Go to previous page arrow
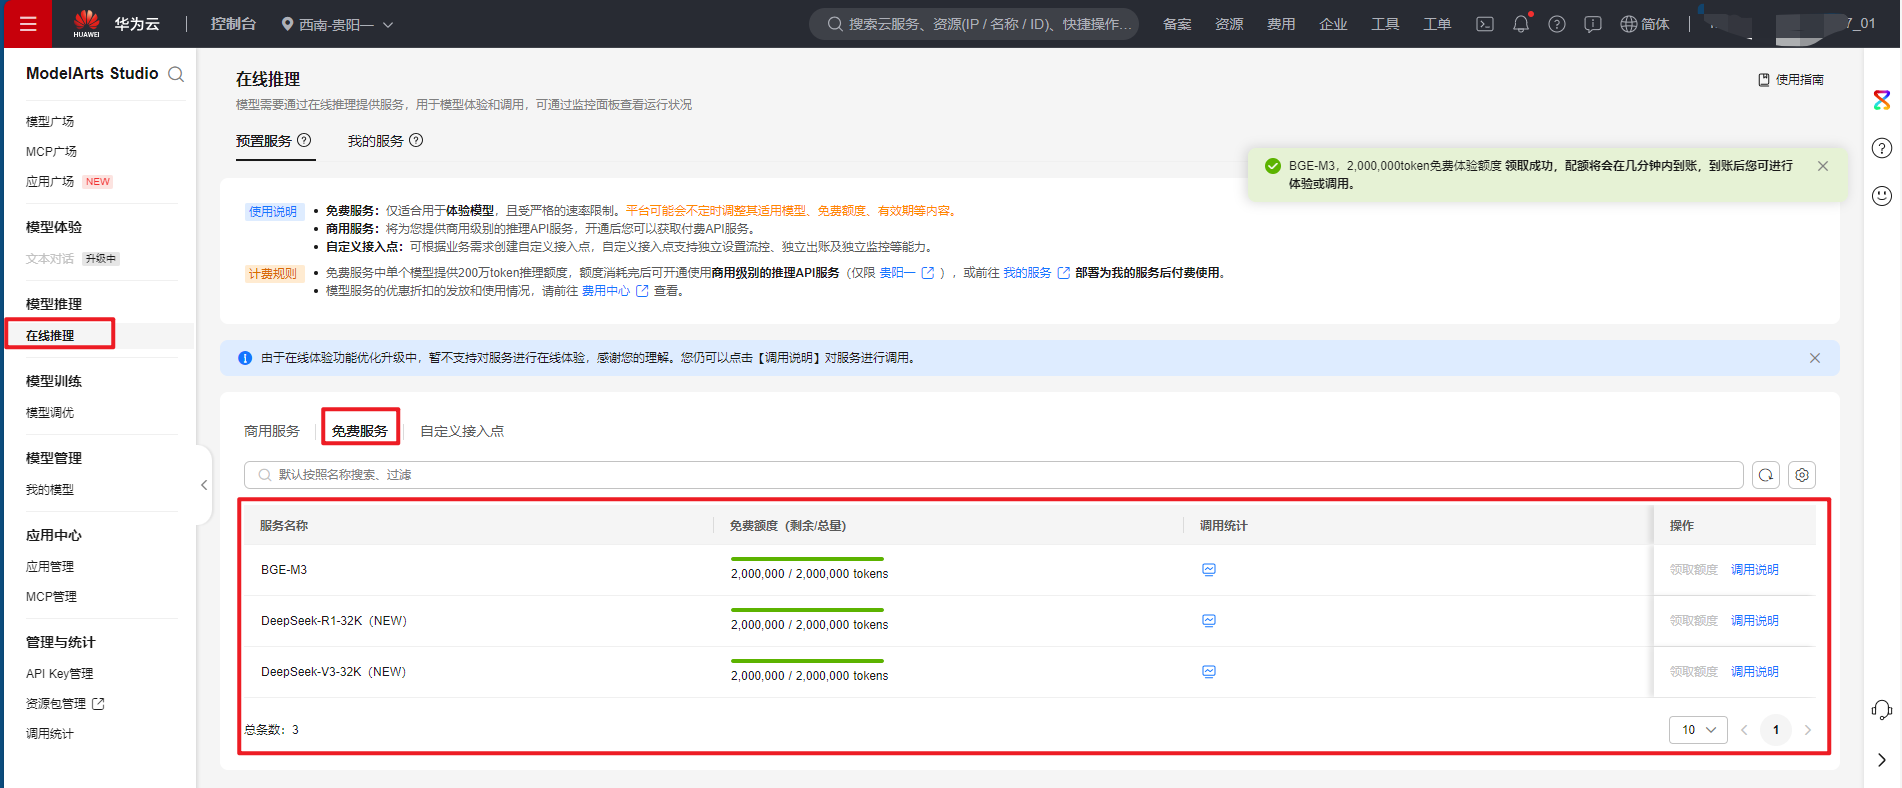The width and height of the screenshot is (1902, 788). (1744, 730)
